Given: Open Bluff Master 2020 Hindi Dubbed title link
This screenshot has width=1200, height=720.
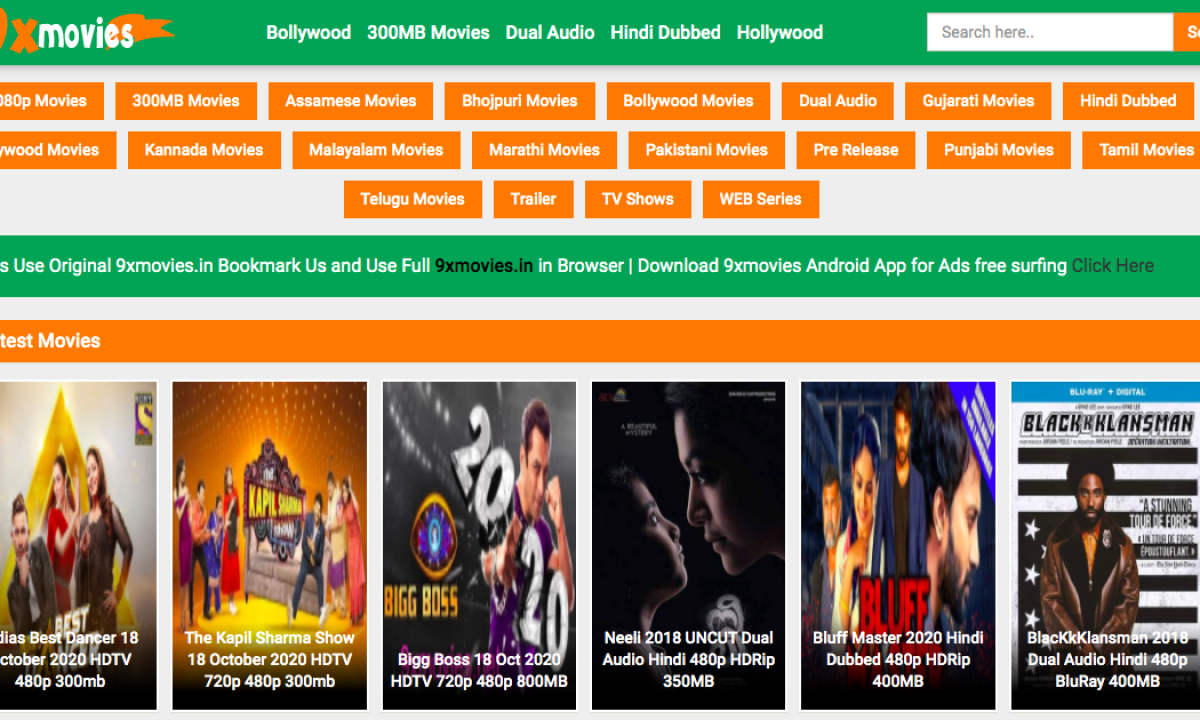Looking at the screenshot, I should (897, 659).
